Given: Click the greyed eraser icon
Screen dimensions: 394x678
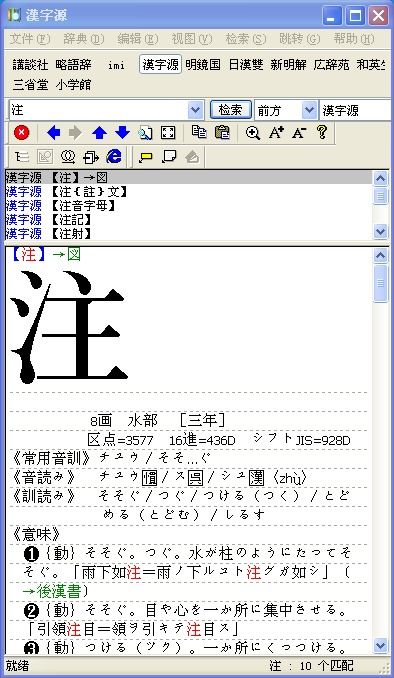Looking at the screenshot, I should (x=192, y=157).
